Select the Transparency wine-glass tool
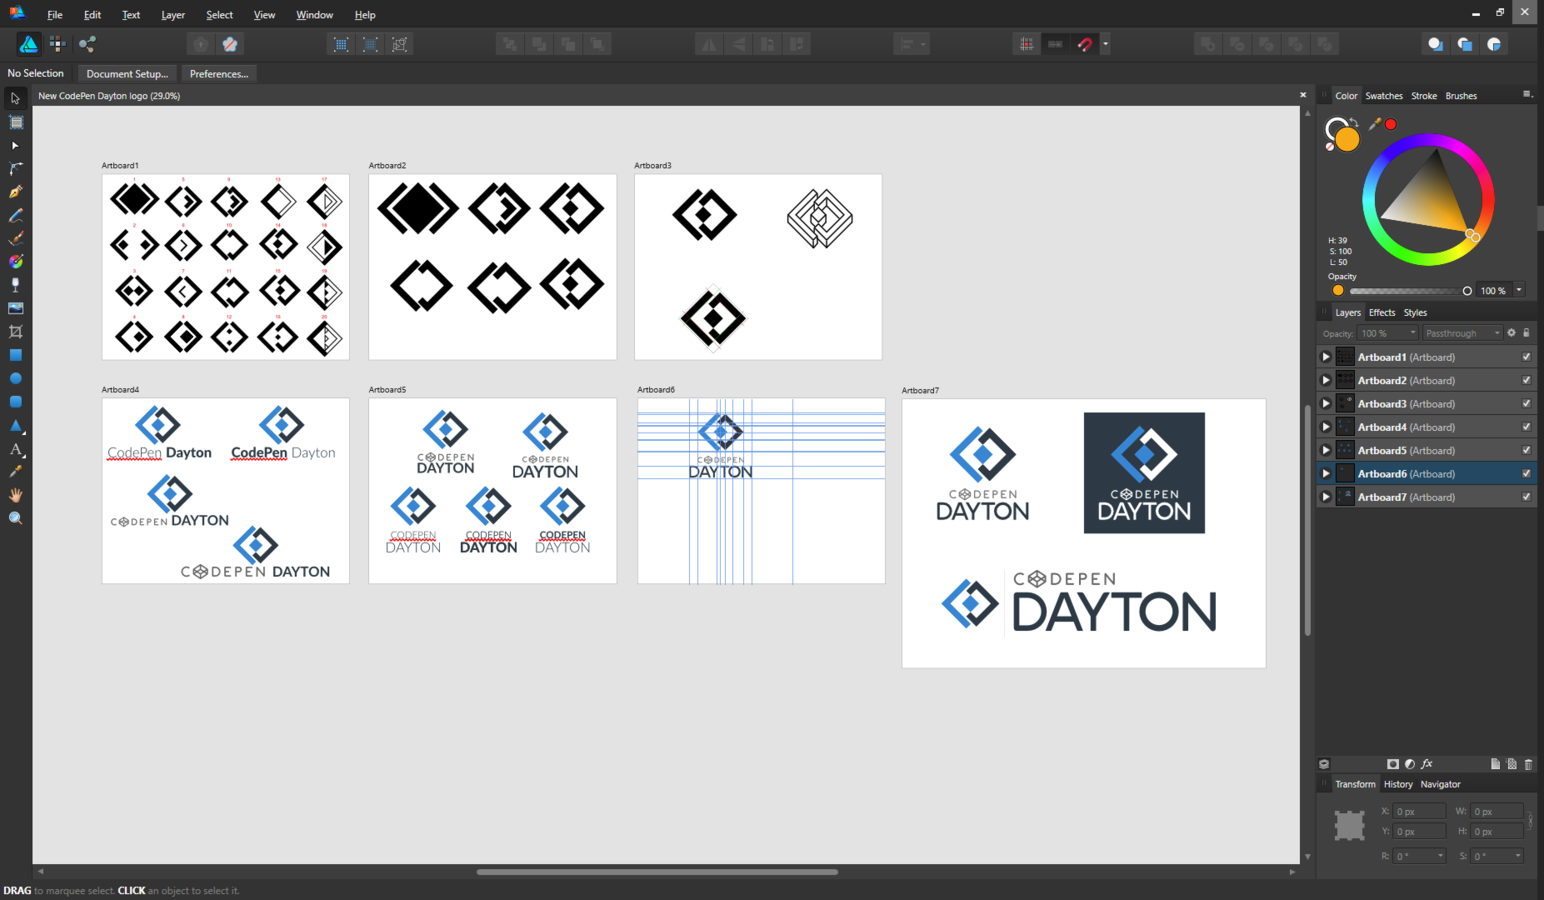1544x900 pixels. click(x=15, y=285)
